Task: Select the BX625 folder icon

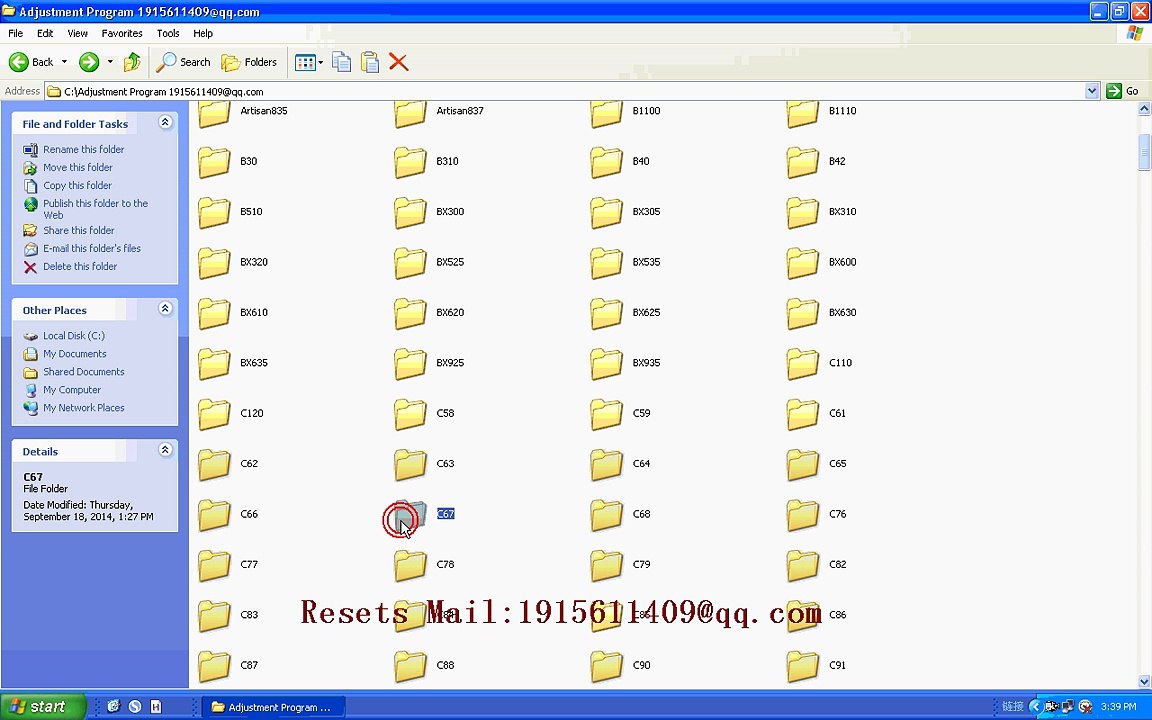Action: 606,313
